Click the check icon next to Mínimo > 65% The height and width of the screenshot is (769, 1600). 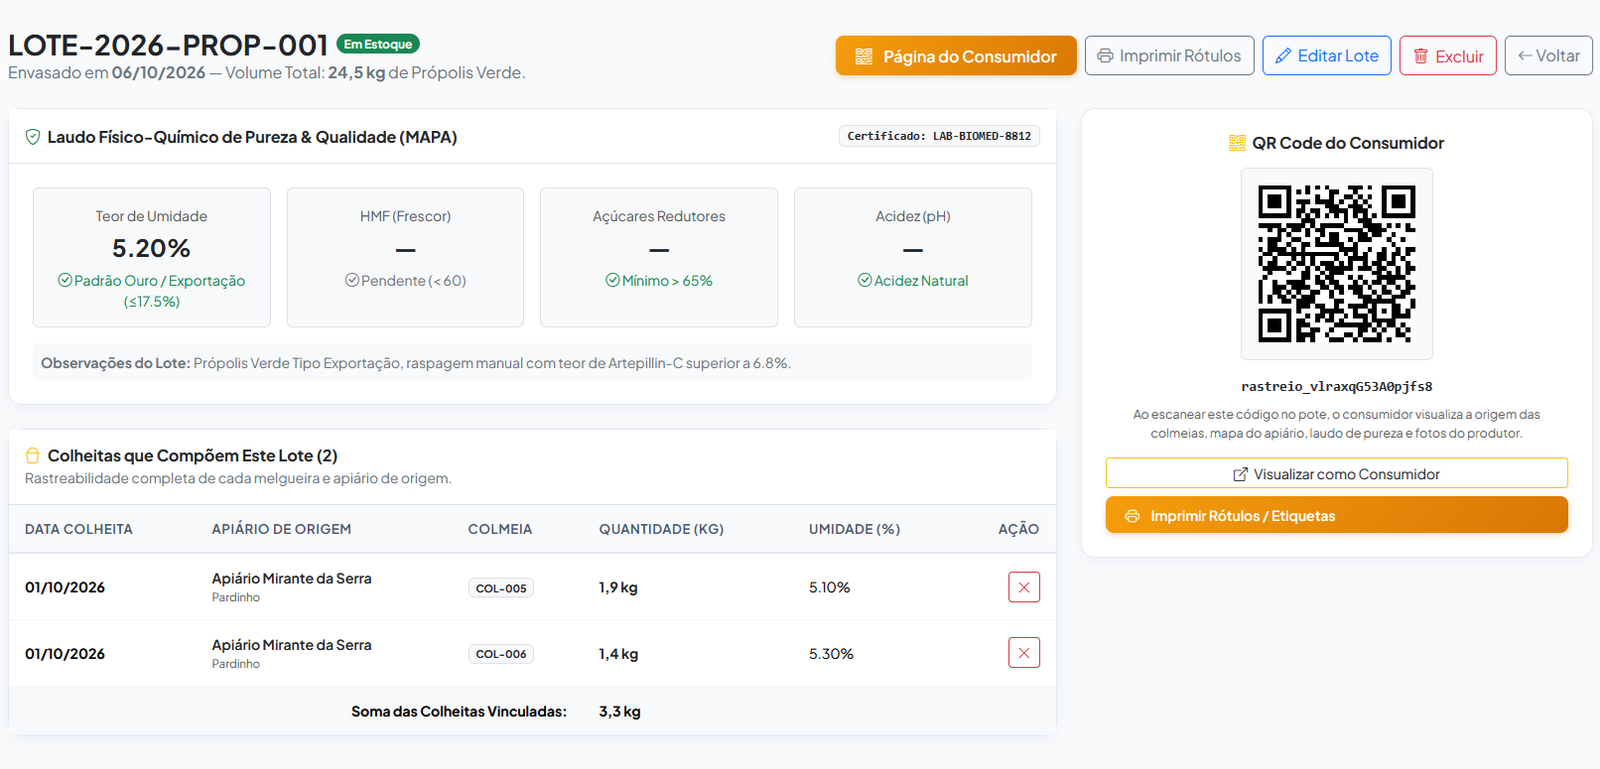pos(612,280)
